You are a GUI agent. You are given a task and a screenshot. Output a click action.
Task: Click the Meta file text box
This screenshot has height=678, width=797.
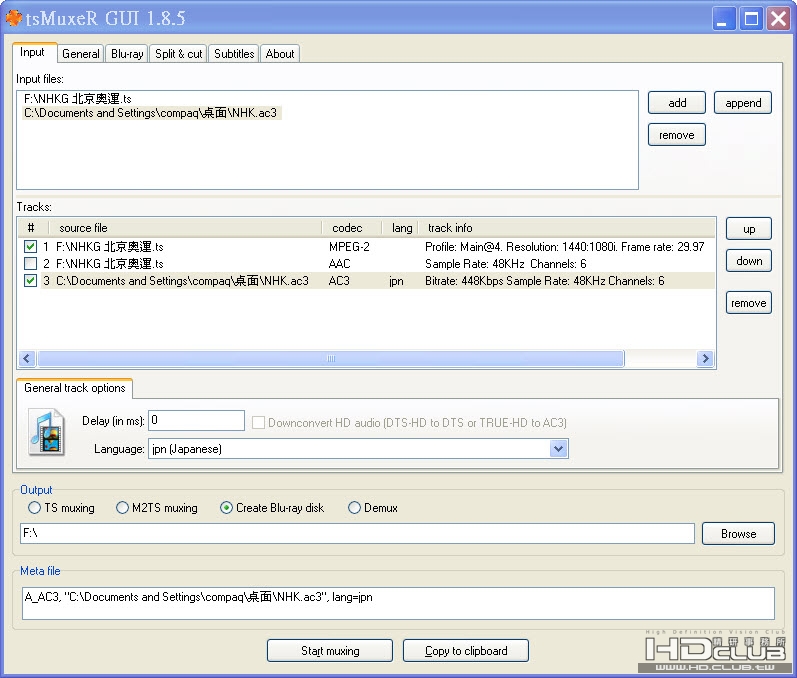(x=398, y=603)
